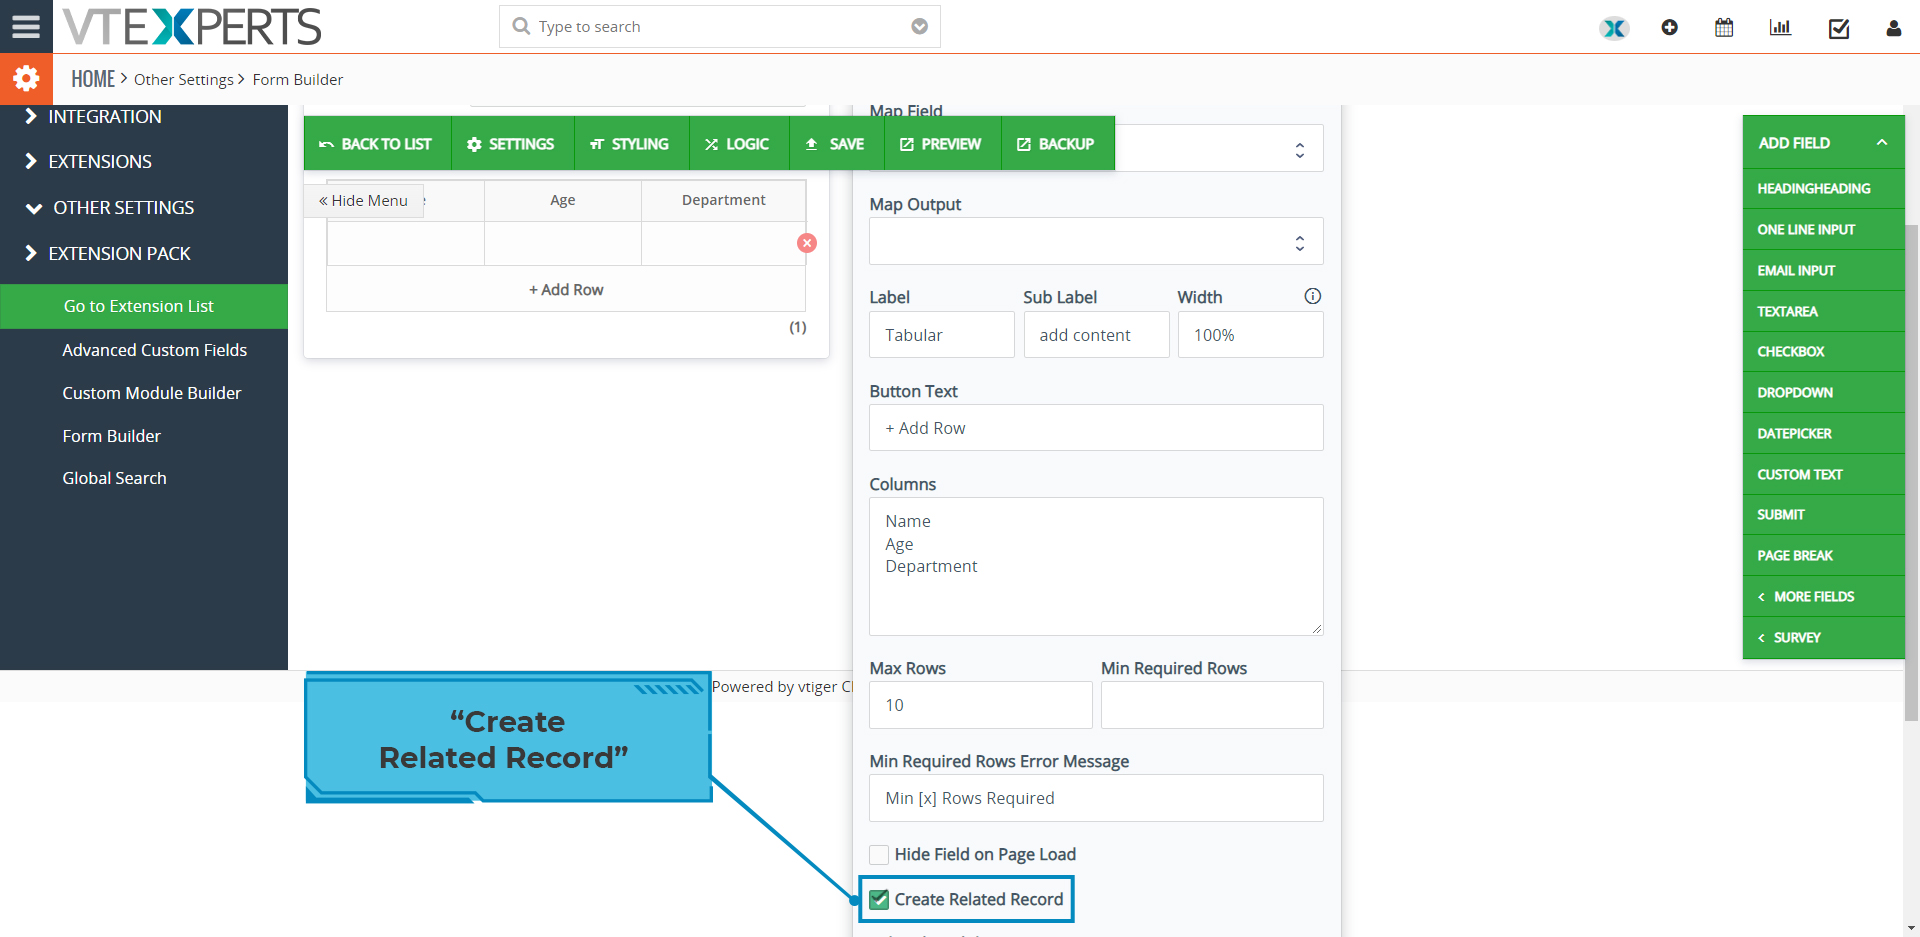The image size is (1920, 937).
Task: Open the tasks checkmark icon
Action: click(1839, 28)
